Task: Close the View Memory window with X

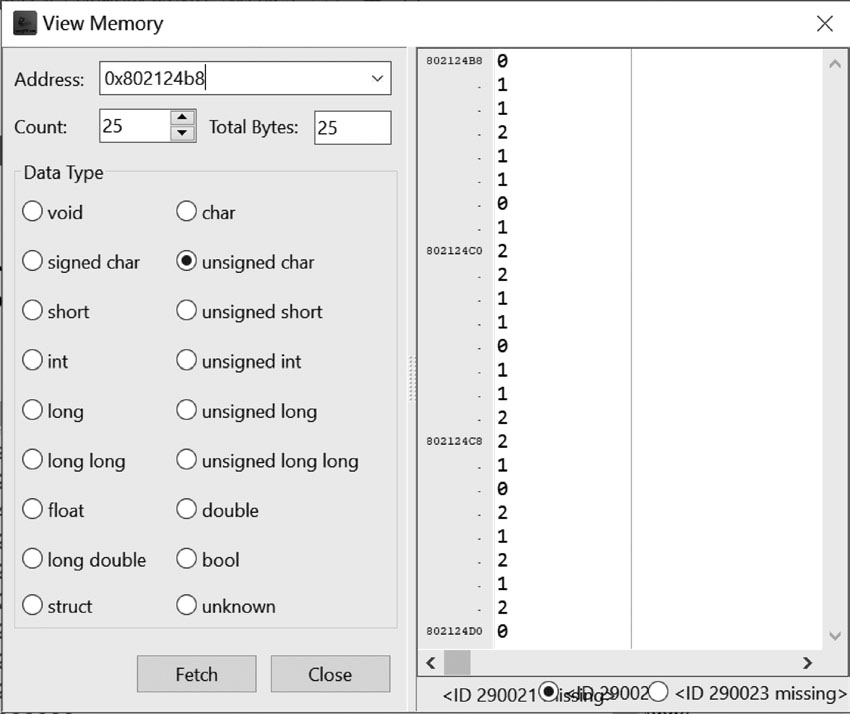Action: [825, 23]
